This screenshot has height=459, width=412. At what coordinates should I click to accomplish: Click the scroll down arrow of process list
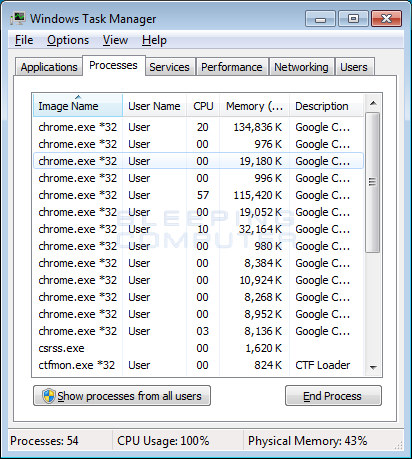click(x=373, y=367)
